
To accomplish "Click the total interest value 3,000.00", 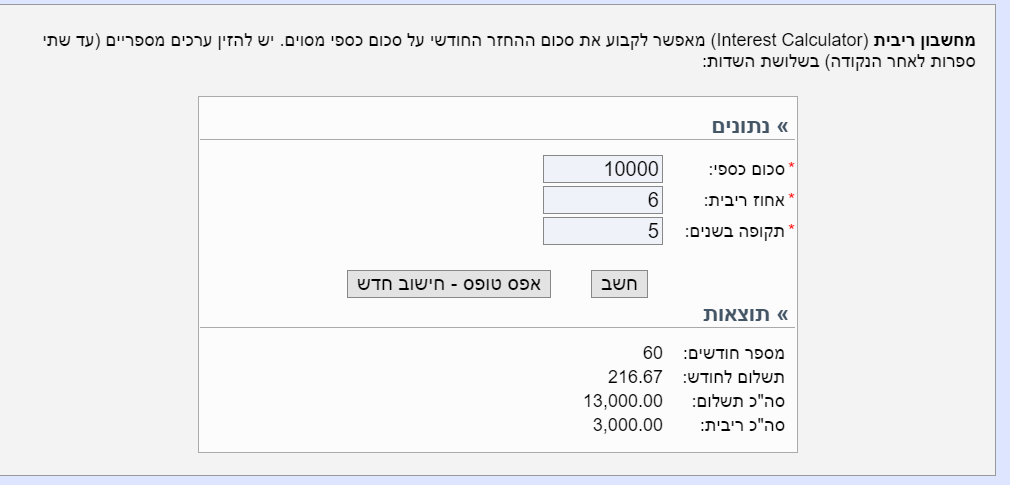I will (x=627, y=425).
